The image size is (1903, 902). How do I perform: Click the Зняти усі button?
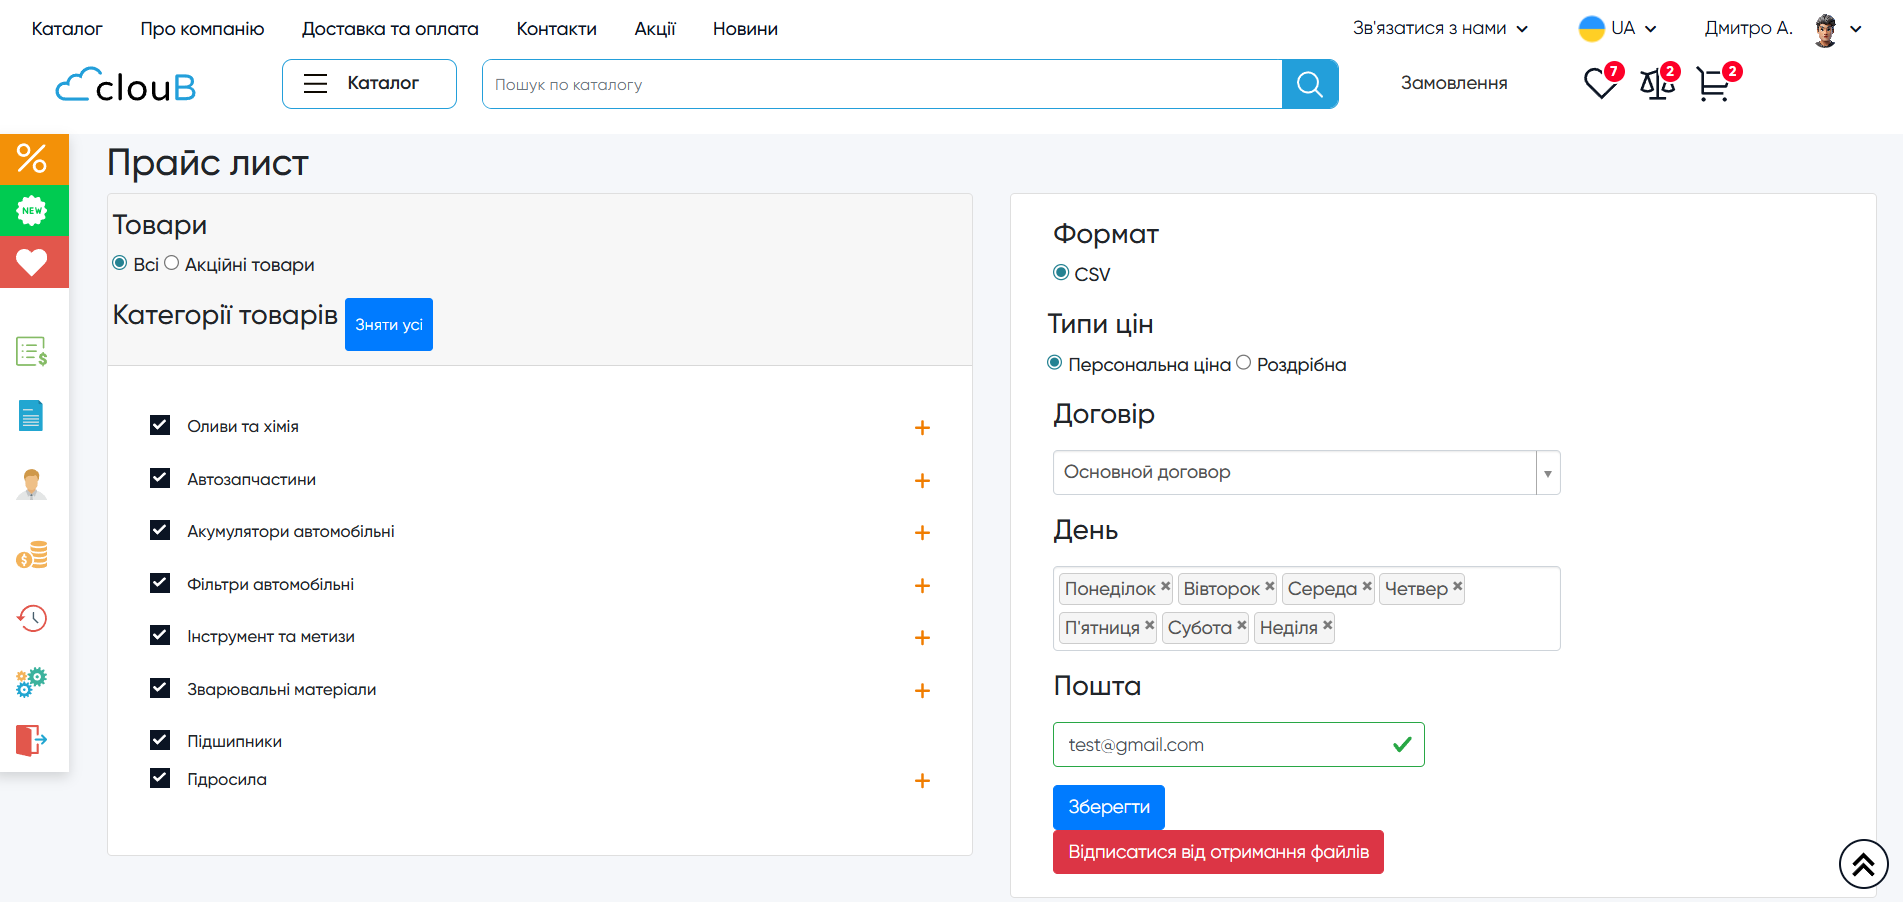click(389, 325)
